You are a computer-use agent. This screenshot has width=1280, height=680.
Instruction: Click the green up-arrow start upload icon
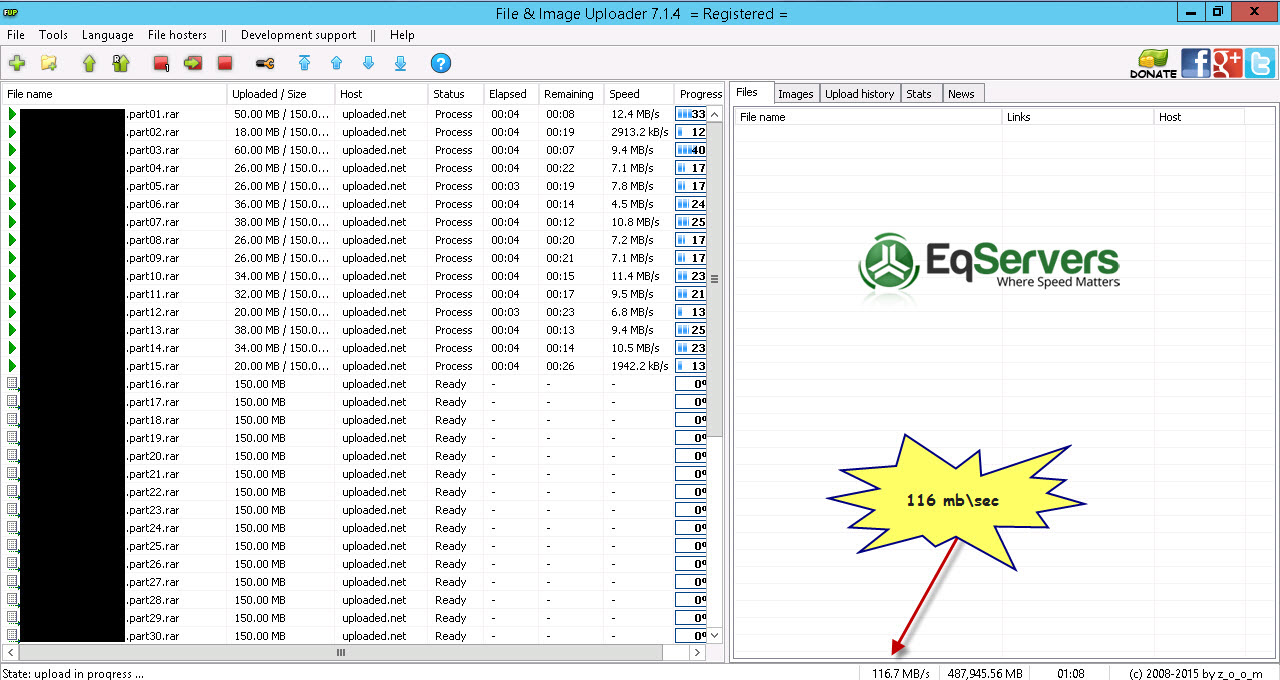tap(89, 63)
